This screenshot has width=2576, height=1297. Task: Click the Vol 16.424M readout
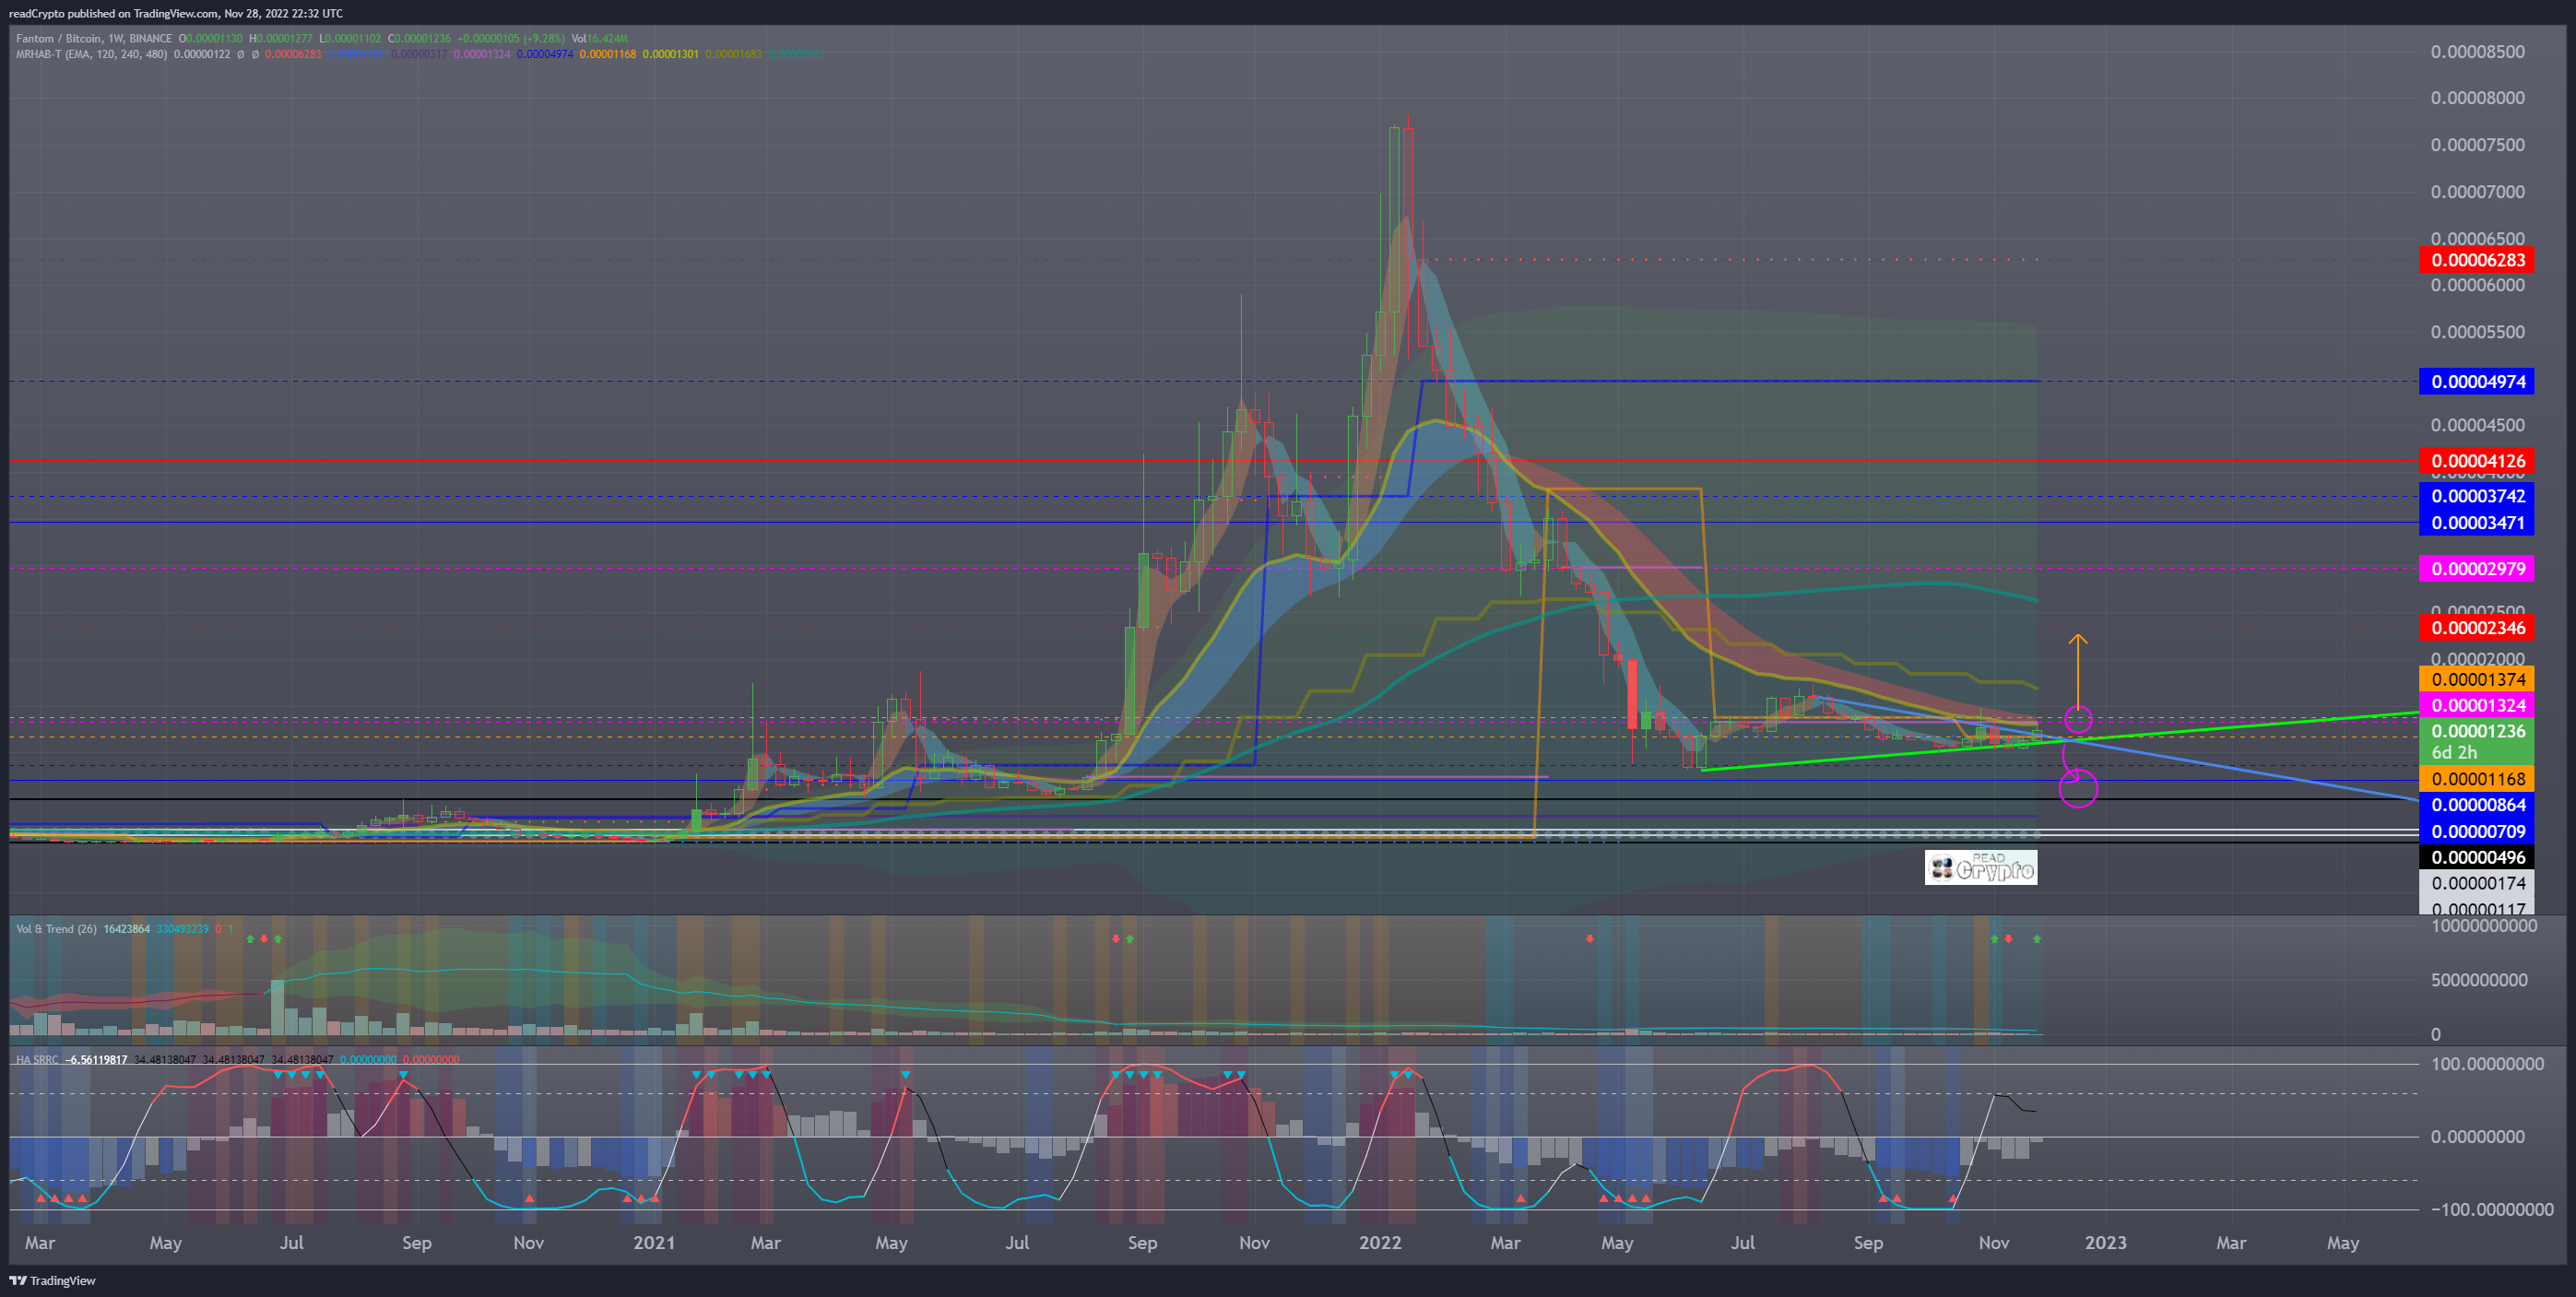(600, 39)
